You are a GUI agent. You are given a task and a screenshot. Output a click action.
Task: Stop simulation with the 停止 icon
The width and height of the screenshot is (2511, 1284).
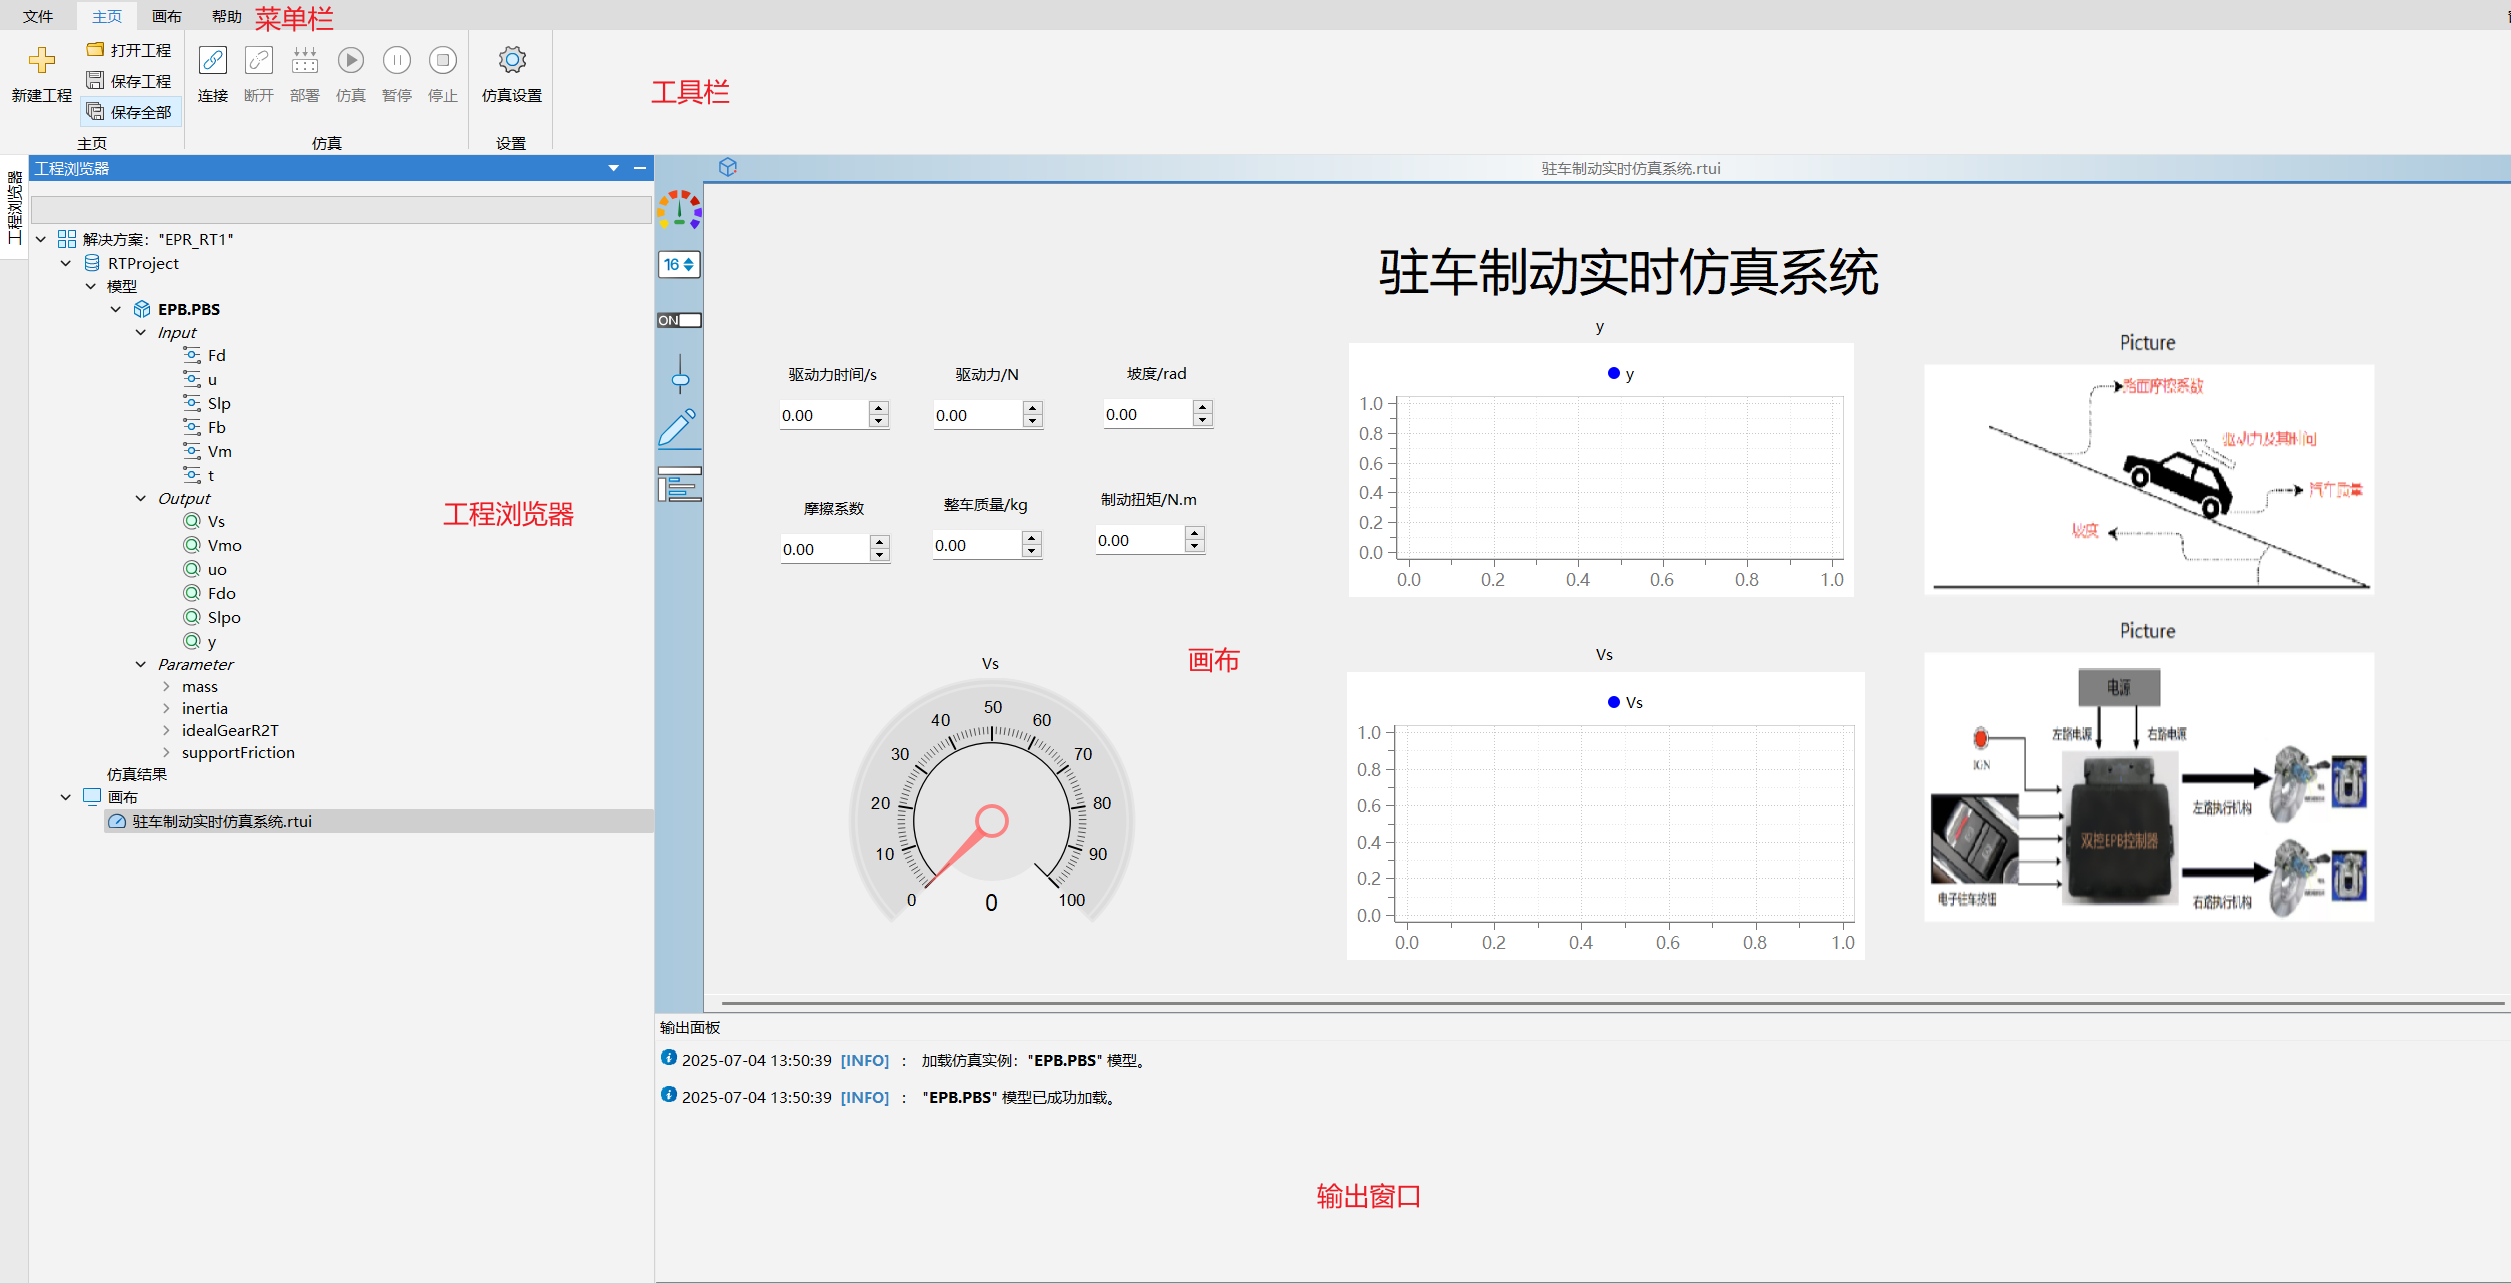click(443, 60)
